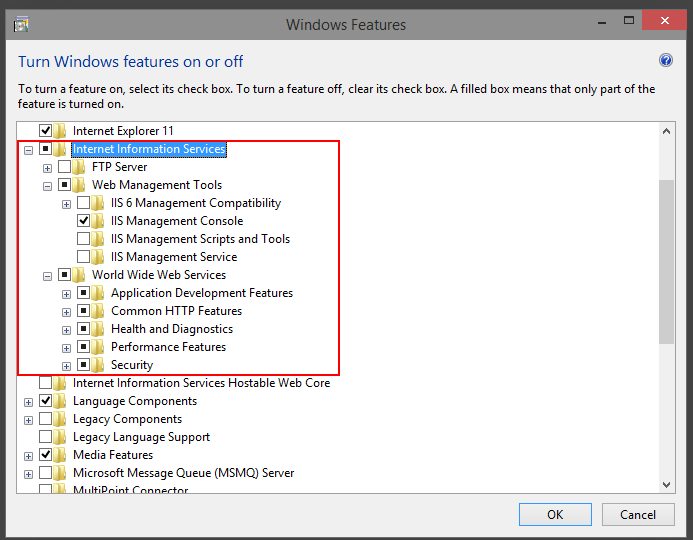Click the FTP Server folder icon
The height and width of the screenshot is (540, 693).
(79, 167)
